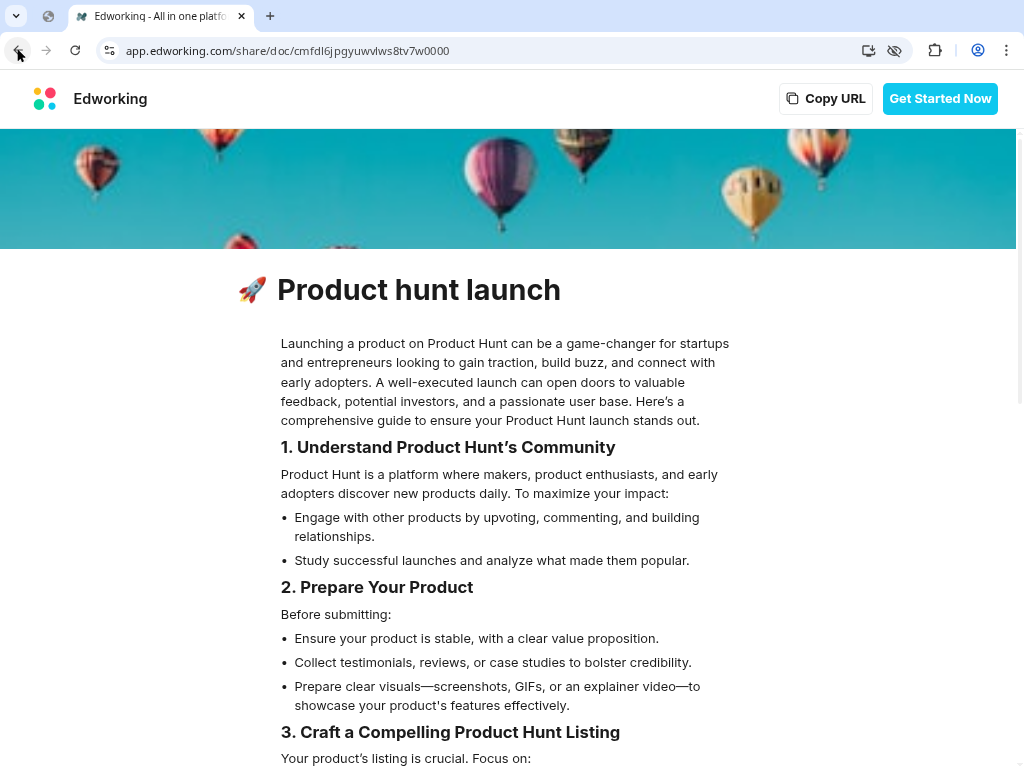
Task: Click the rocket emoji beside the title
Action: (252, 290)
